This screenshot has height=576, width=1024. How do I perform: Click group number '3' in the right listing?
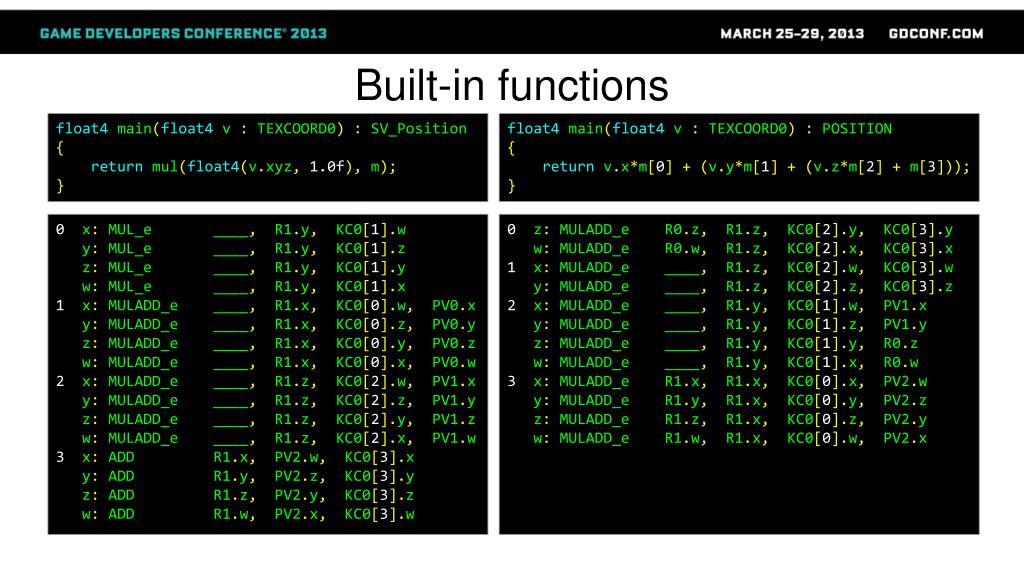pyautogui.click(x=511, y=381)
